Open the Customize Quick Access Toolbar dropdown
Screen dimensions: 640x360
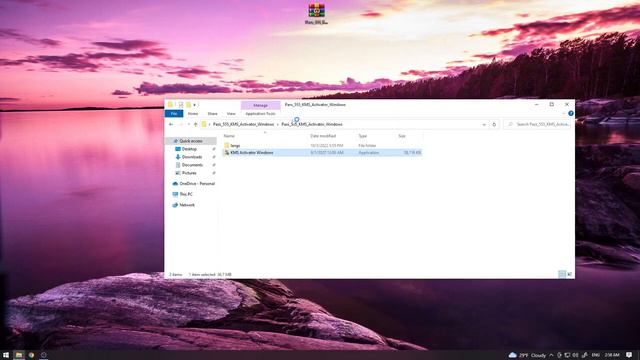[195, 105]
